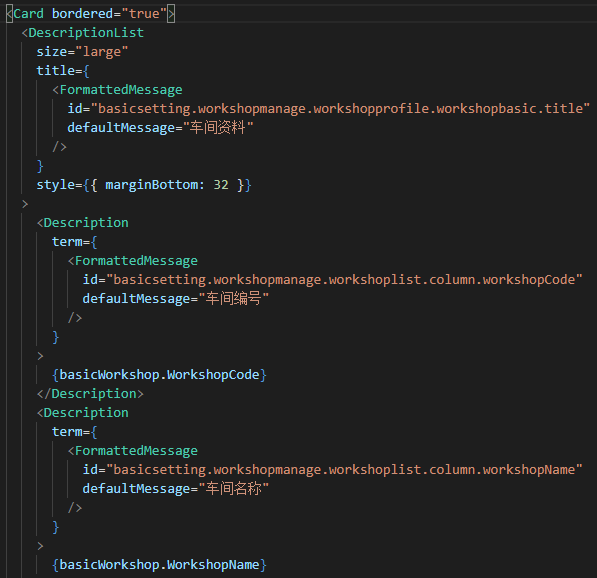Click the closing </Description> tag
The image size is (597, 578).
click(x=90, y=394)
